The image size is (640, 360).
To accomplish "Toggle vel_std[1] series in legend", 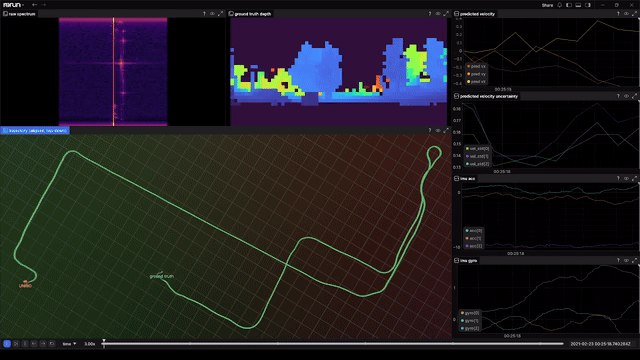I will [477, 156].
